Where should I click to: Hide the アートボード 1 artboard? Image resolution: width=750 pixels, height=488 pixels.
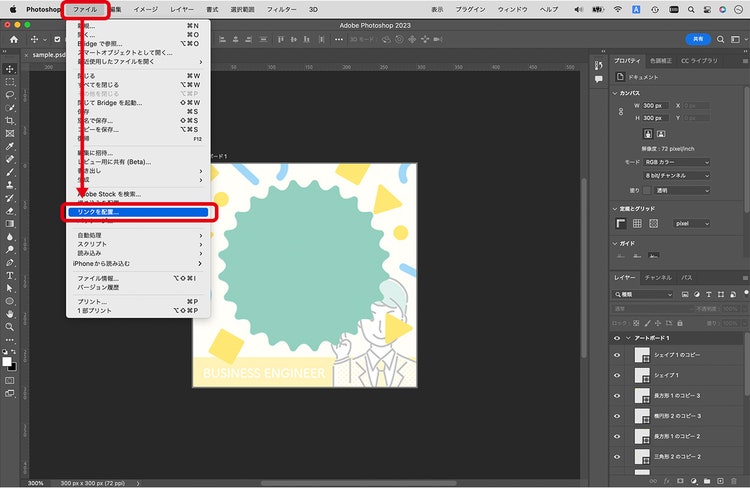pyautogui.click(x=617, y=338)
